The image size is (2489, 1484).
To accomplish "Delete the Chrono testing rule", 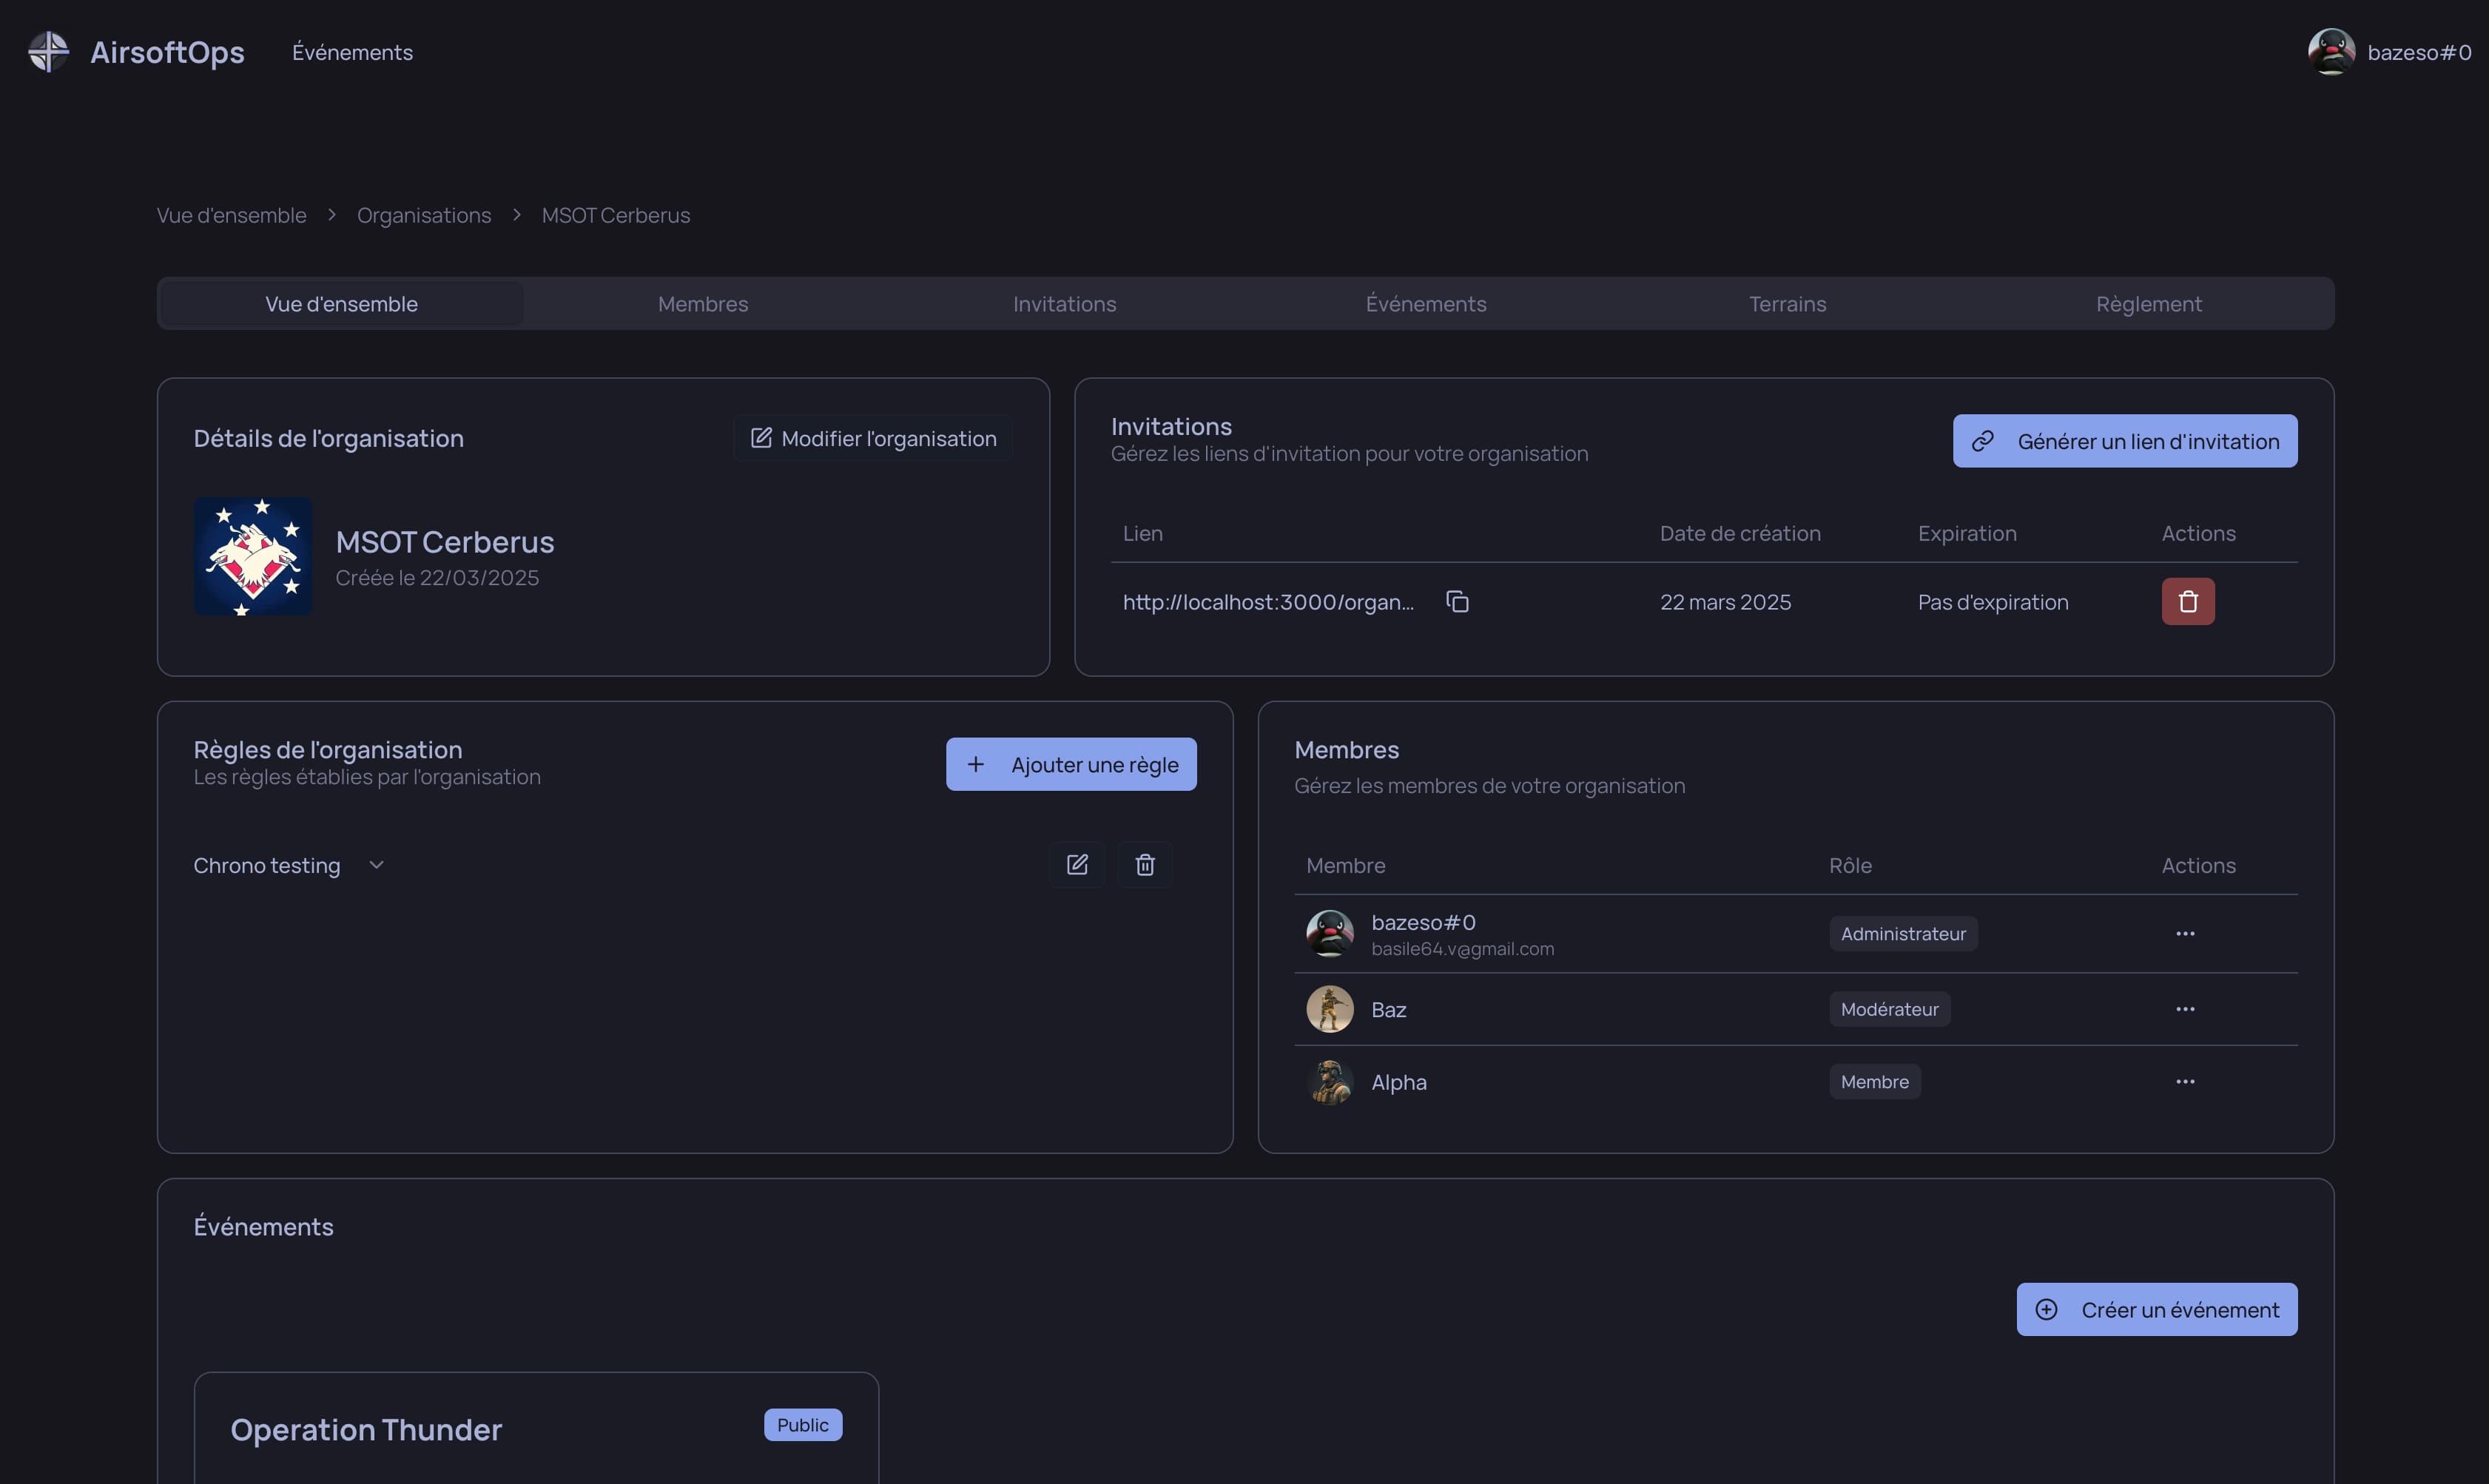I will [x=1144, y=864].
